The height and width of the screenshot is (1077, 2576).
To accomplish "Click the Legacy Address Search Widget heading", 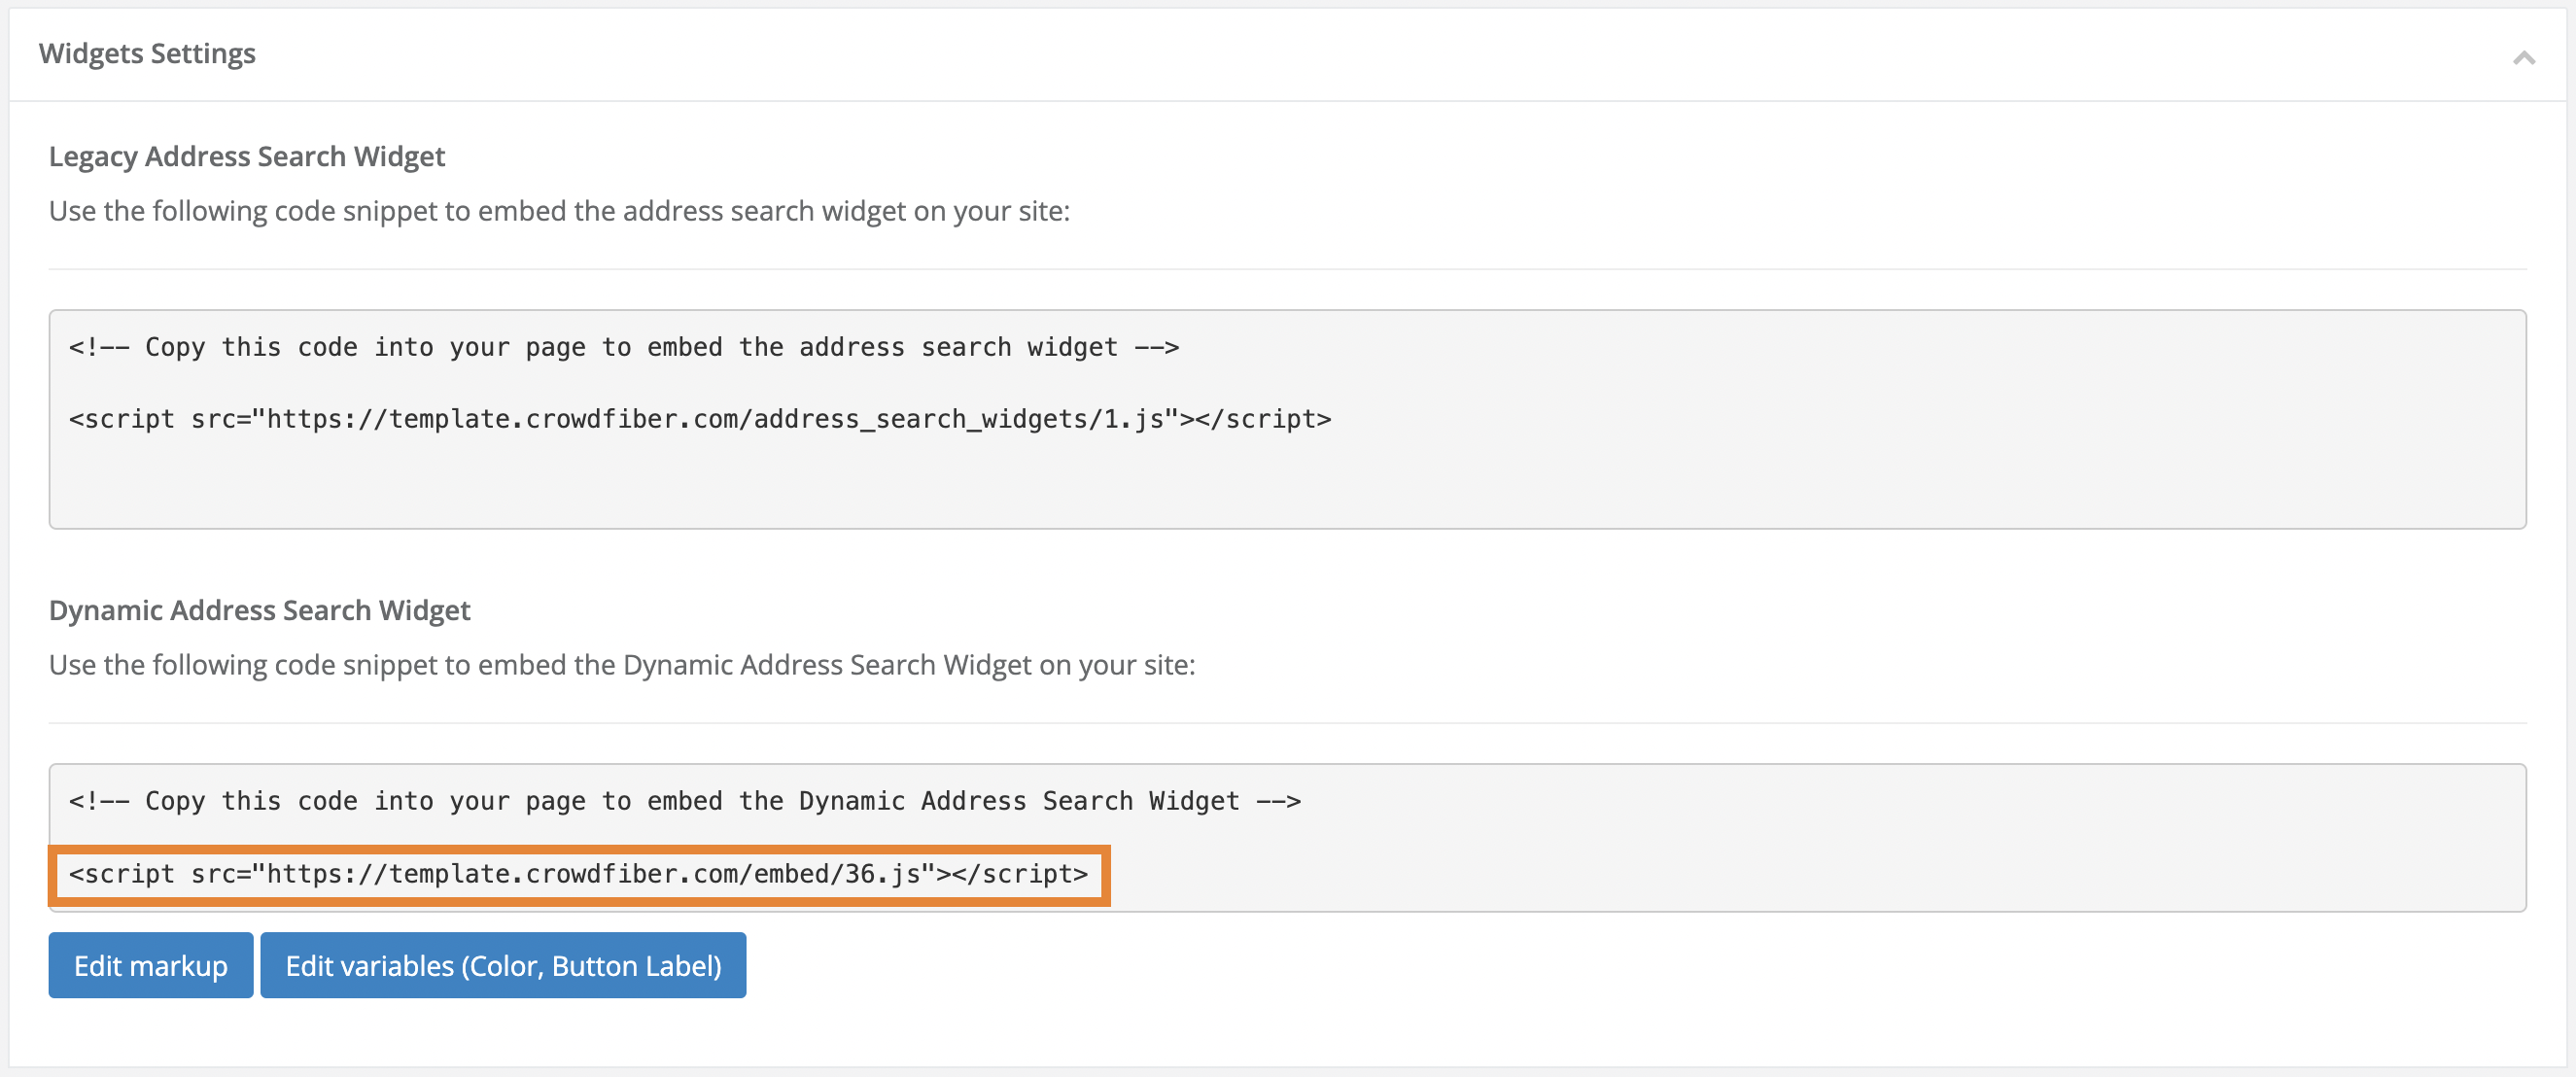I will click(247, 156).
